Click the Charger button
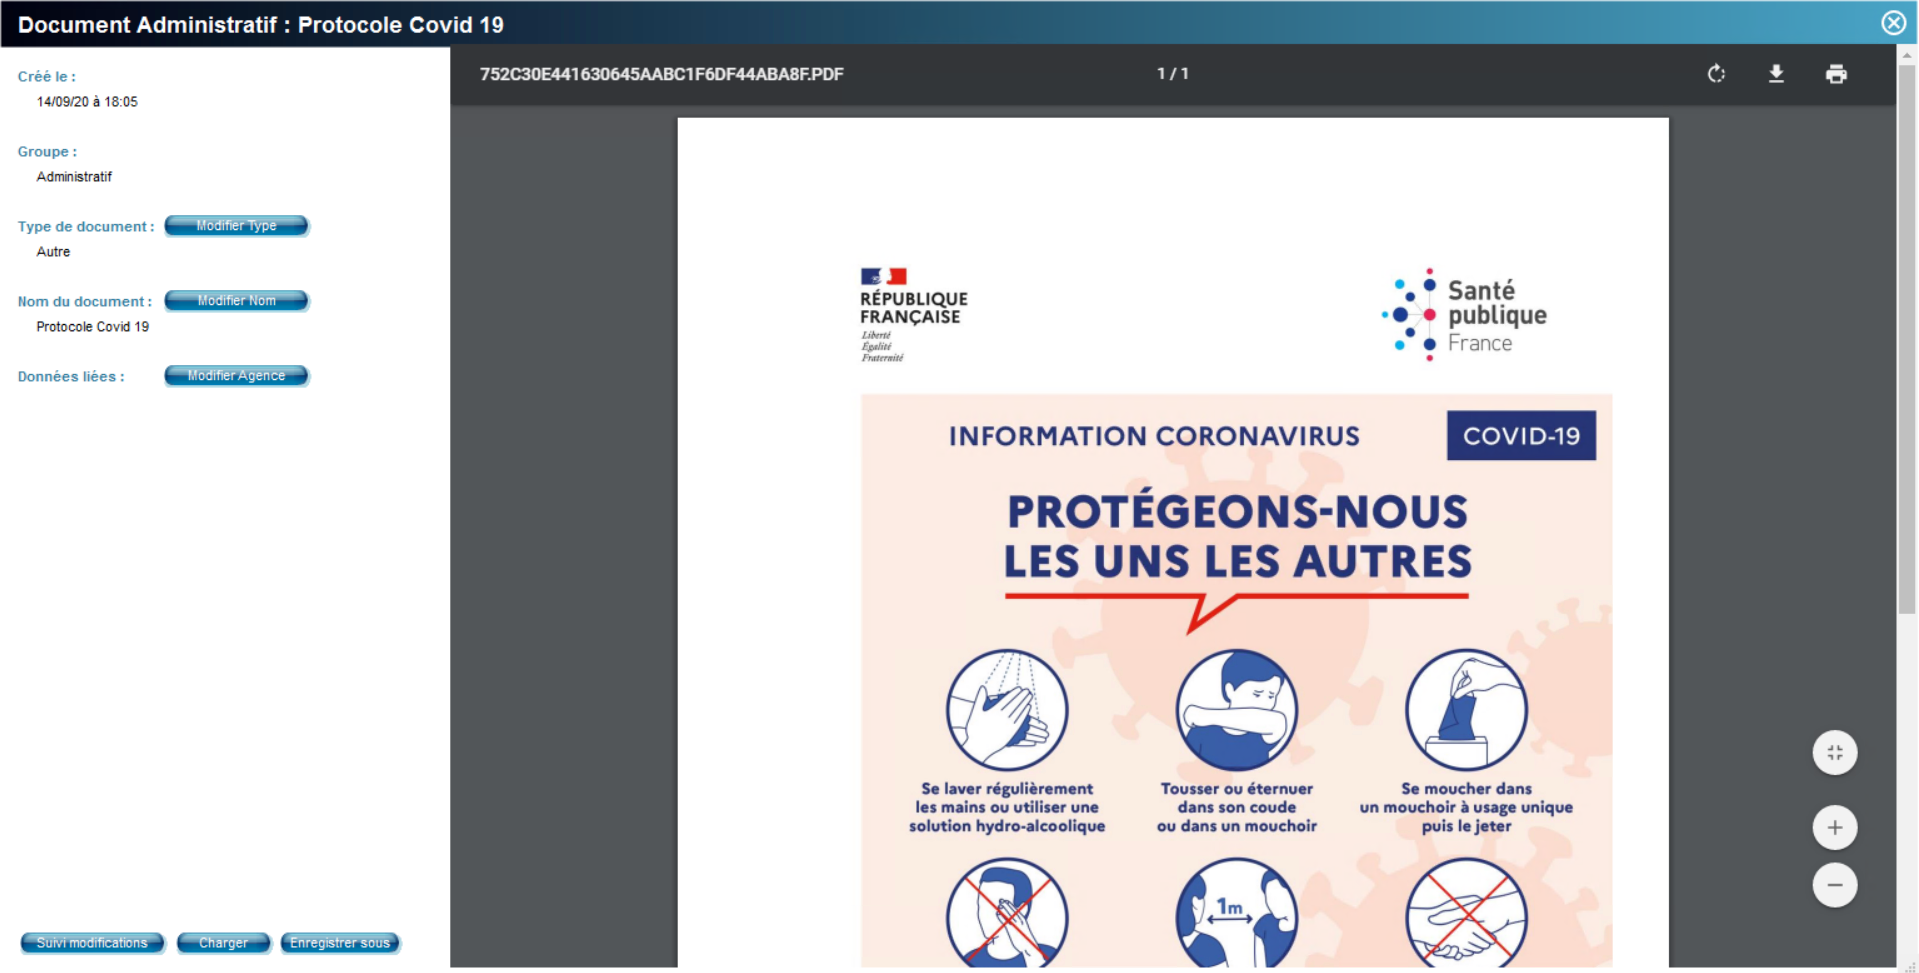Screen dimensions: 1919x973 tap(223, 943)
